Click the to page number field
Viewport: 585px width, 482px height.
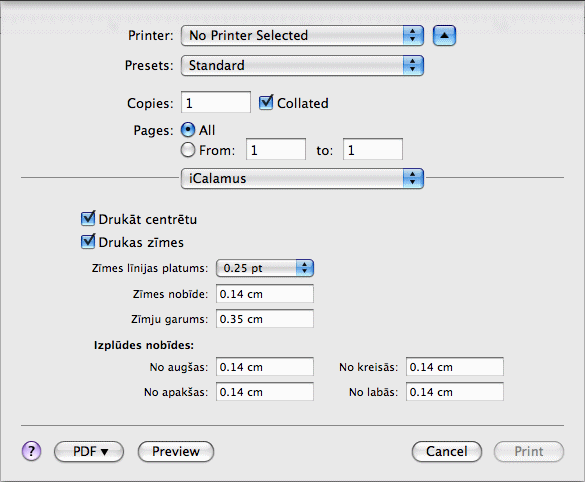coord(373,149)
